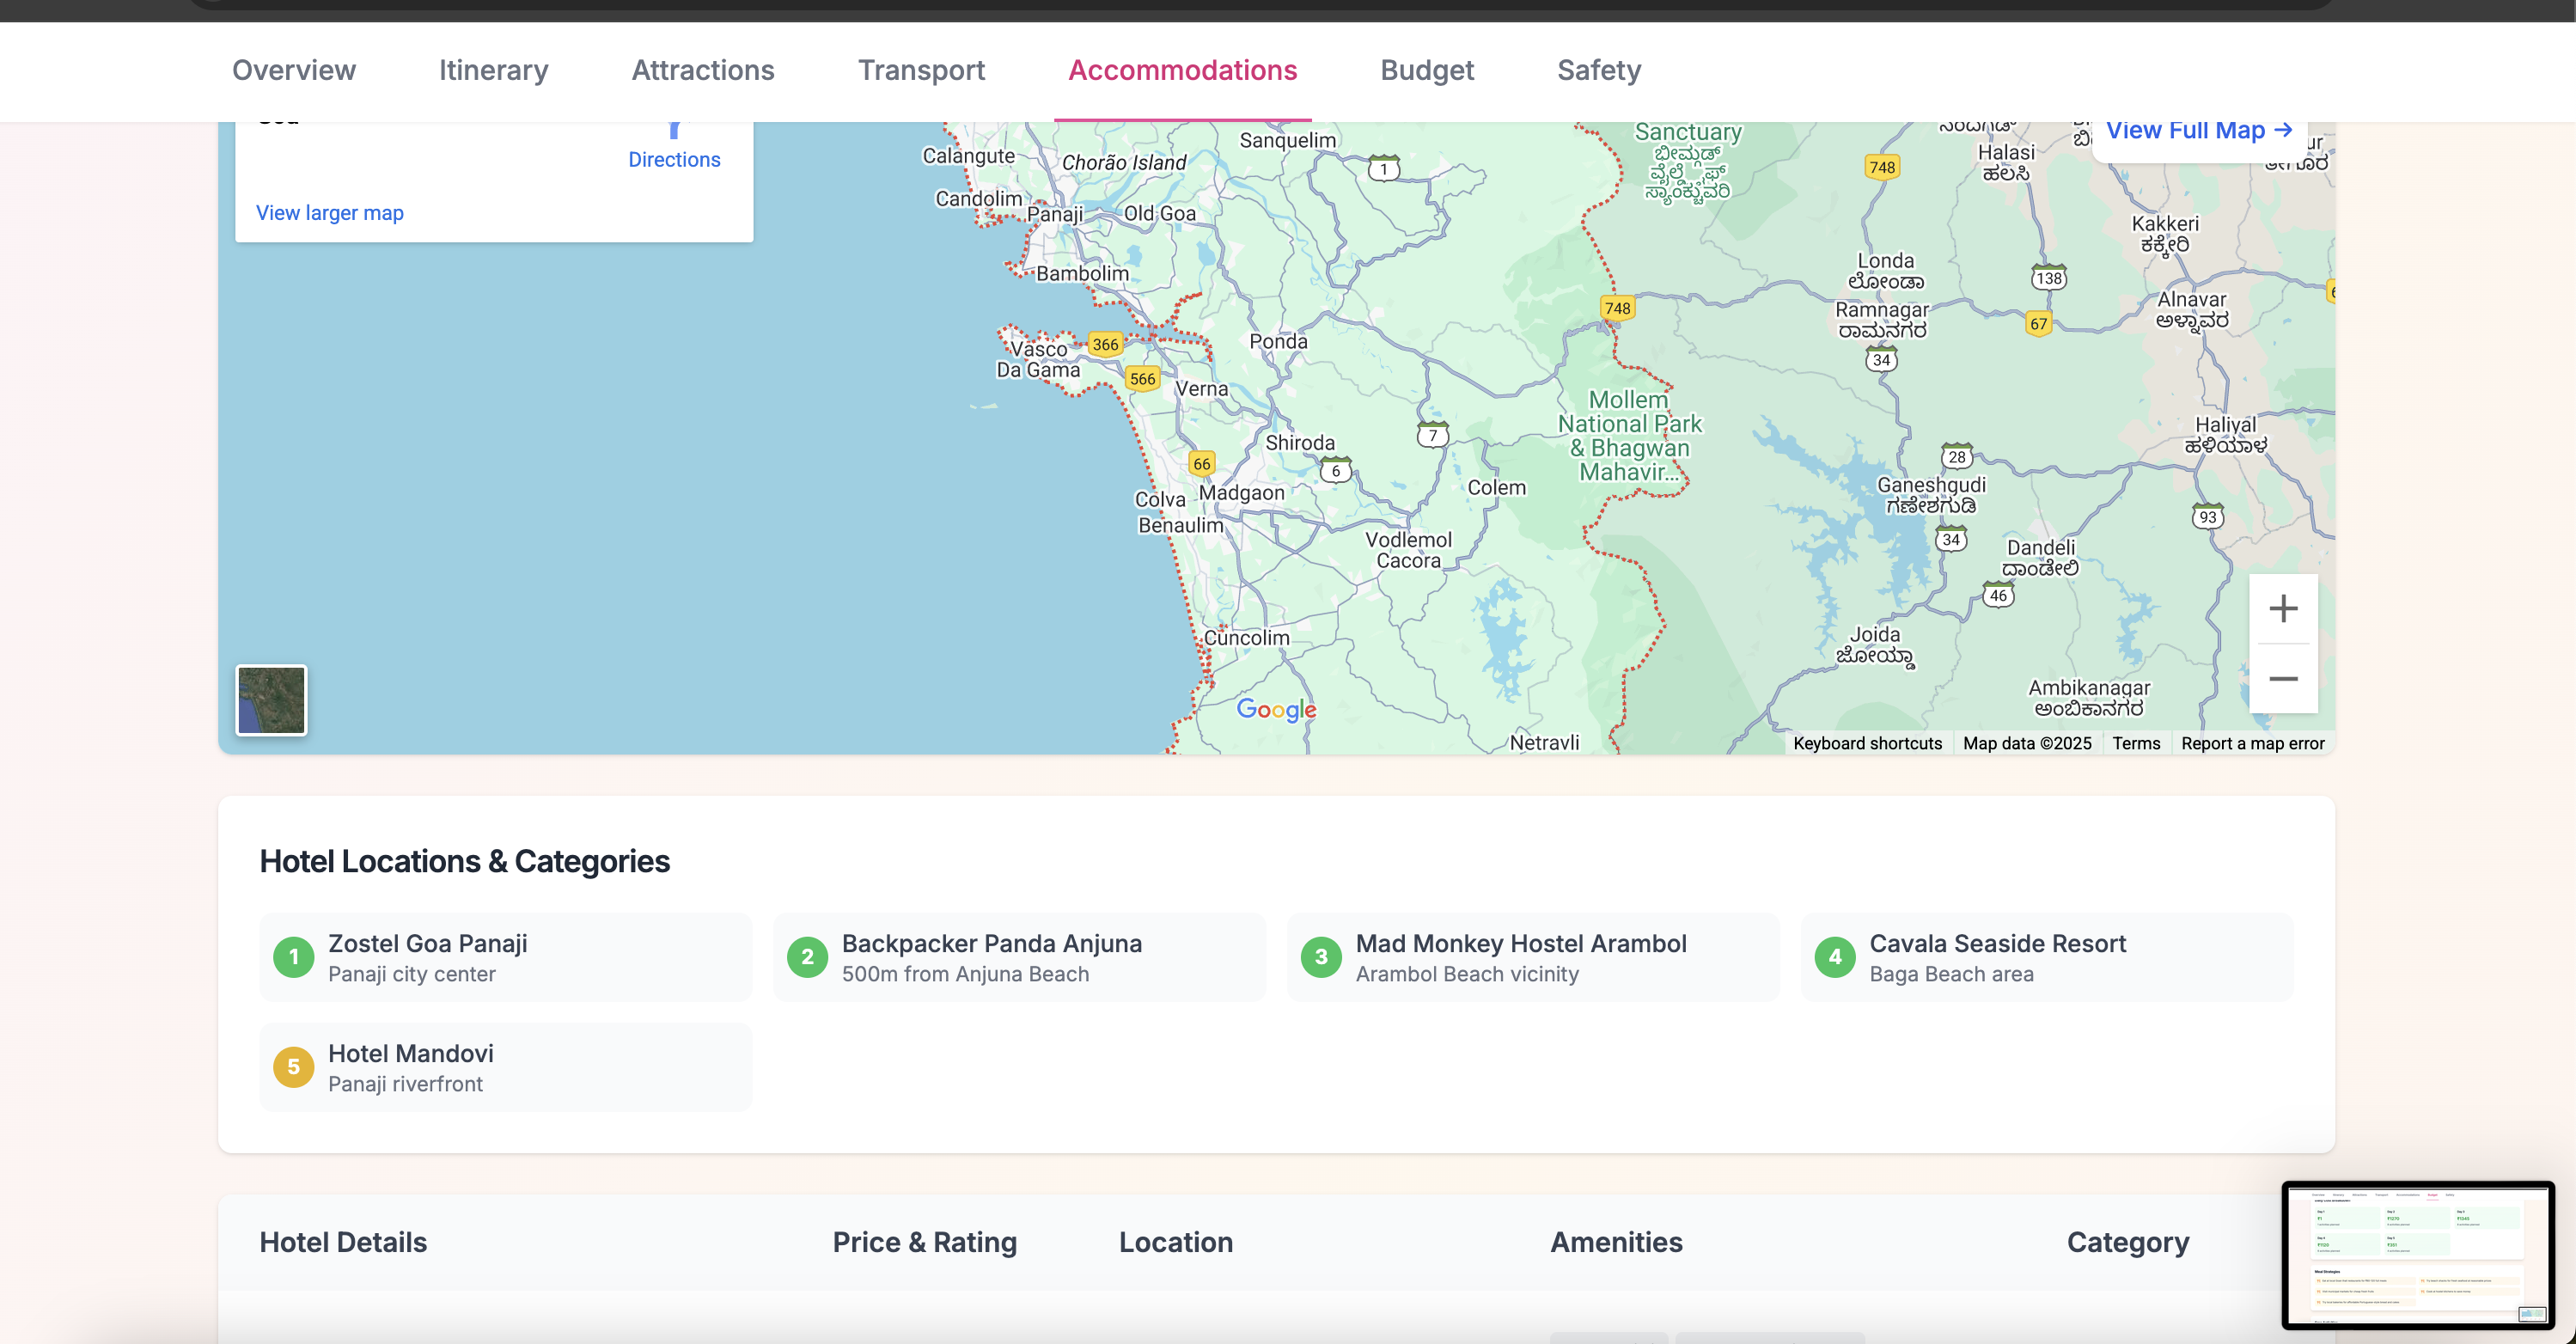Image resolution: width=2576 pixels, height=1344 pixels.
Task: Select Zostel Goa Panaji location card
Action: [505, 957]
